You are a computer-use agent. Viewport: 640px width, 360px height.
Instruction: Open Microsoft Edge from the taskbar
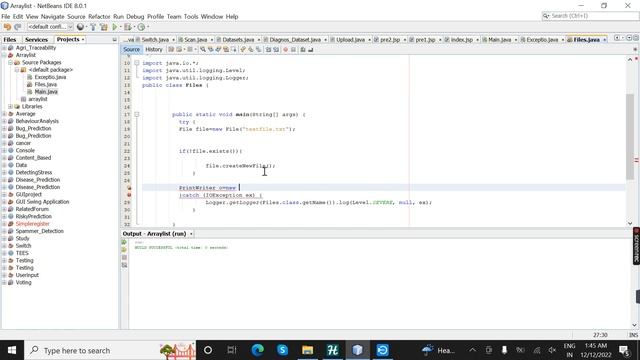coord(258,350)
